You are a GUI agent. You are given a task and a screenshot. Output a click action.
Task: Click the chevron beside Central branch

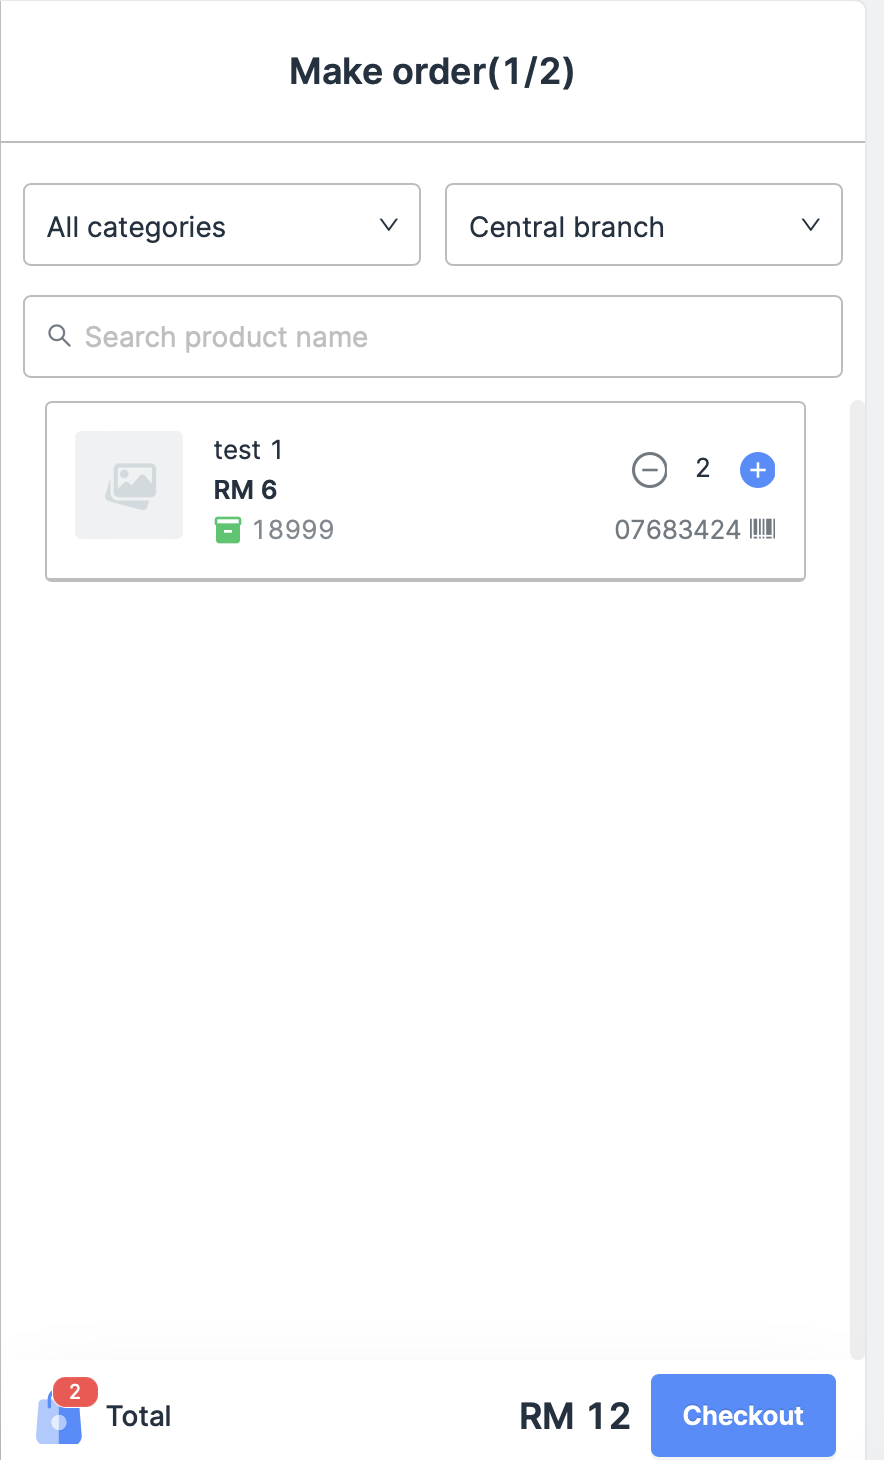tap(811, 225)
